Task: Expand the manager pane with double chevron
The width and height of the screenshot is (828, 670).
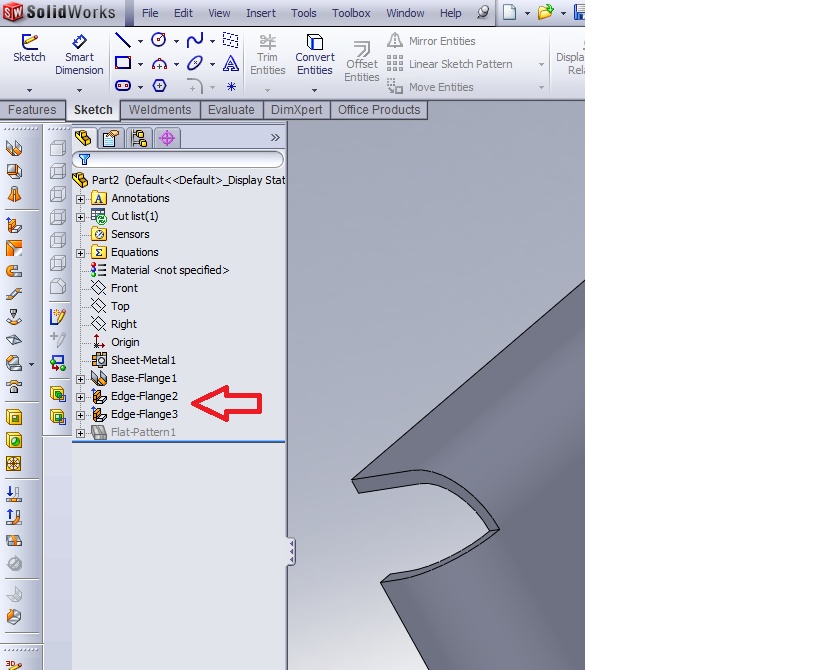Action: [275, 138]
